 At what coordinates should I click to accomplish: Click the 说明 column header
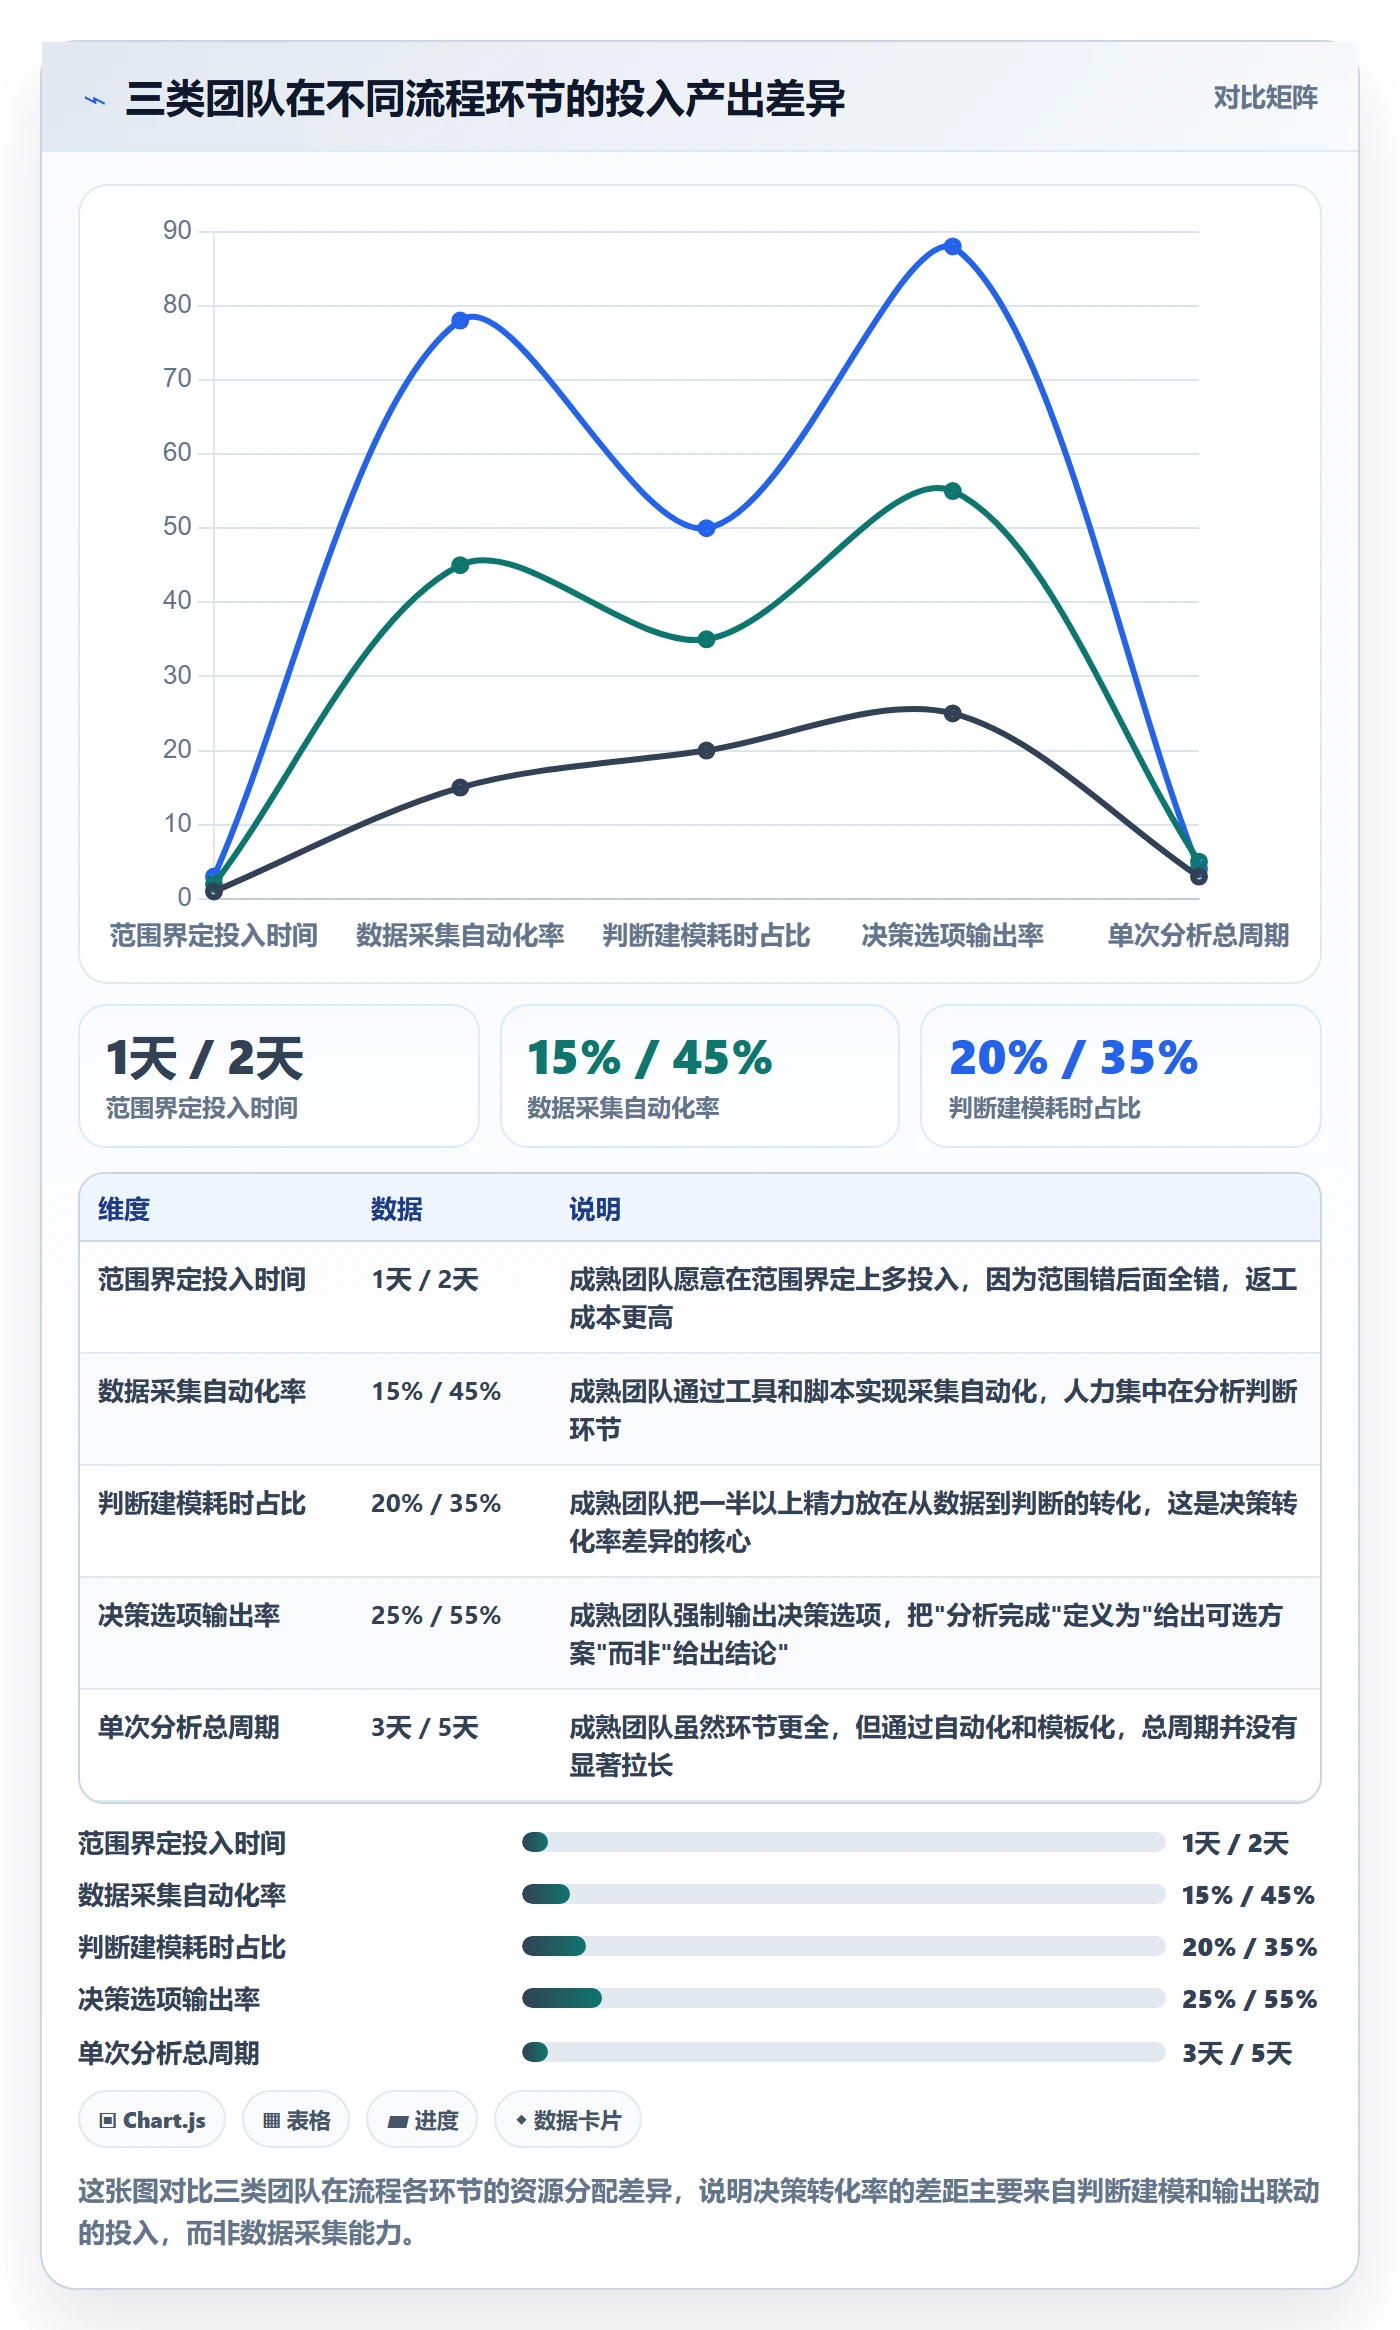tap(595, 1209)
